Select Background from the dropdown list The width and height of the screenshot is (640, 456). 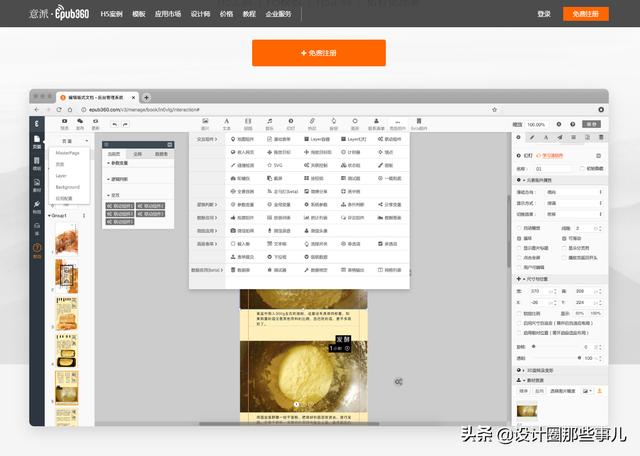click(x=67, y=187)
